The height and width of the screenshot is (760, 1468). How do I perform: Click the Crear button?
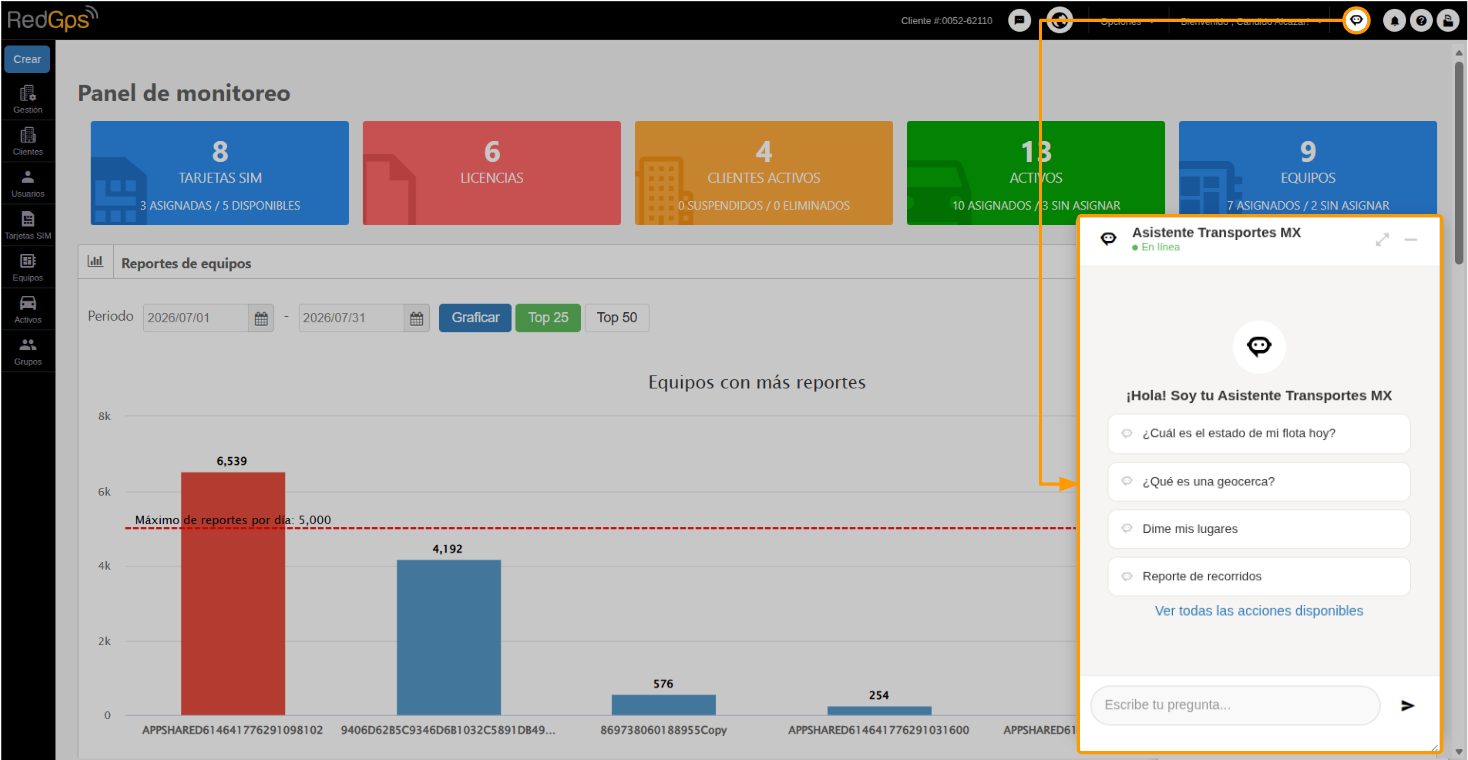tap(28, 59)
